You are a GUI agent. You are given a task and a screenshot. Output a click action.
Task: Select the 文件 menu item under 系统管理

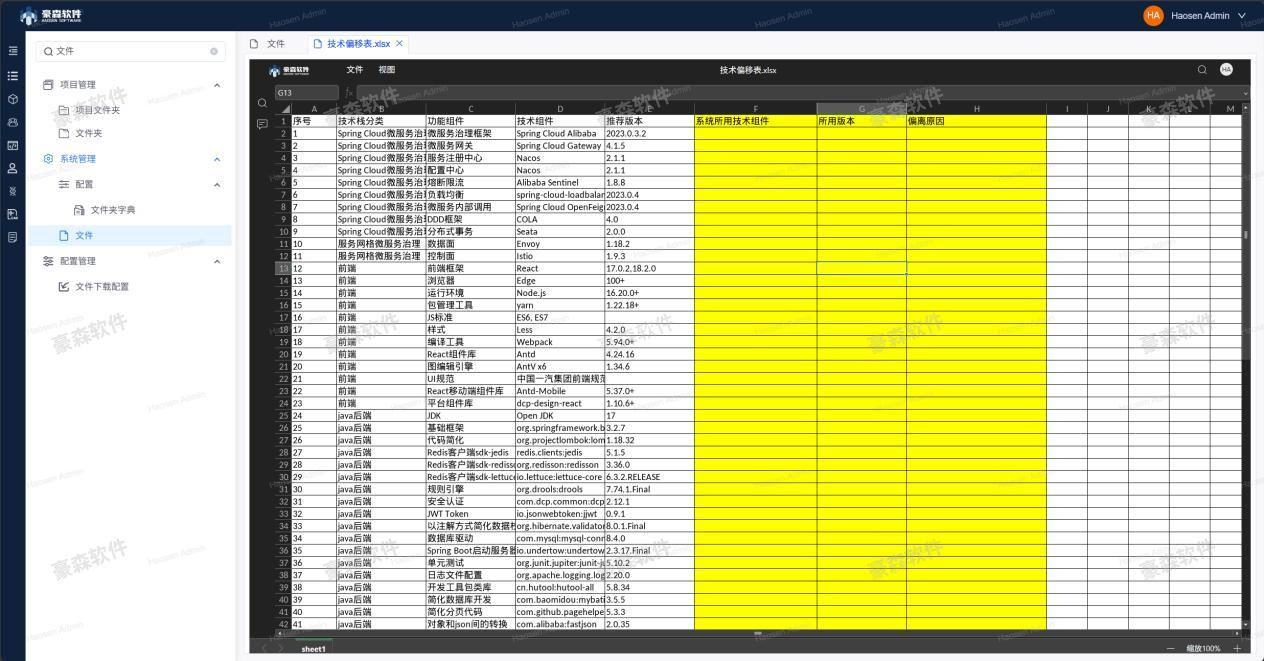pyautogui.click(x=130, y=235)
